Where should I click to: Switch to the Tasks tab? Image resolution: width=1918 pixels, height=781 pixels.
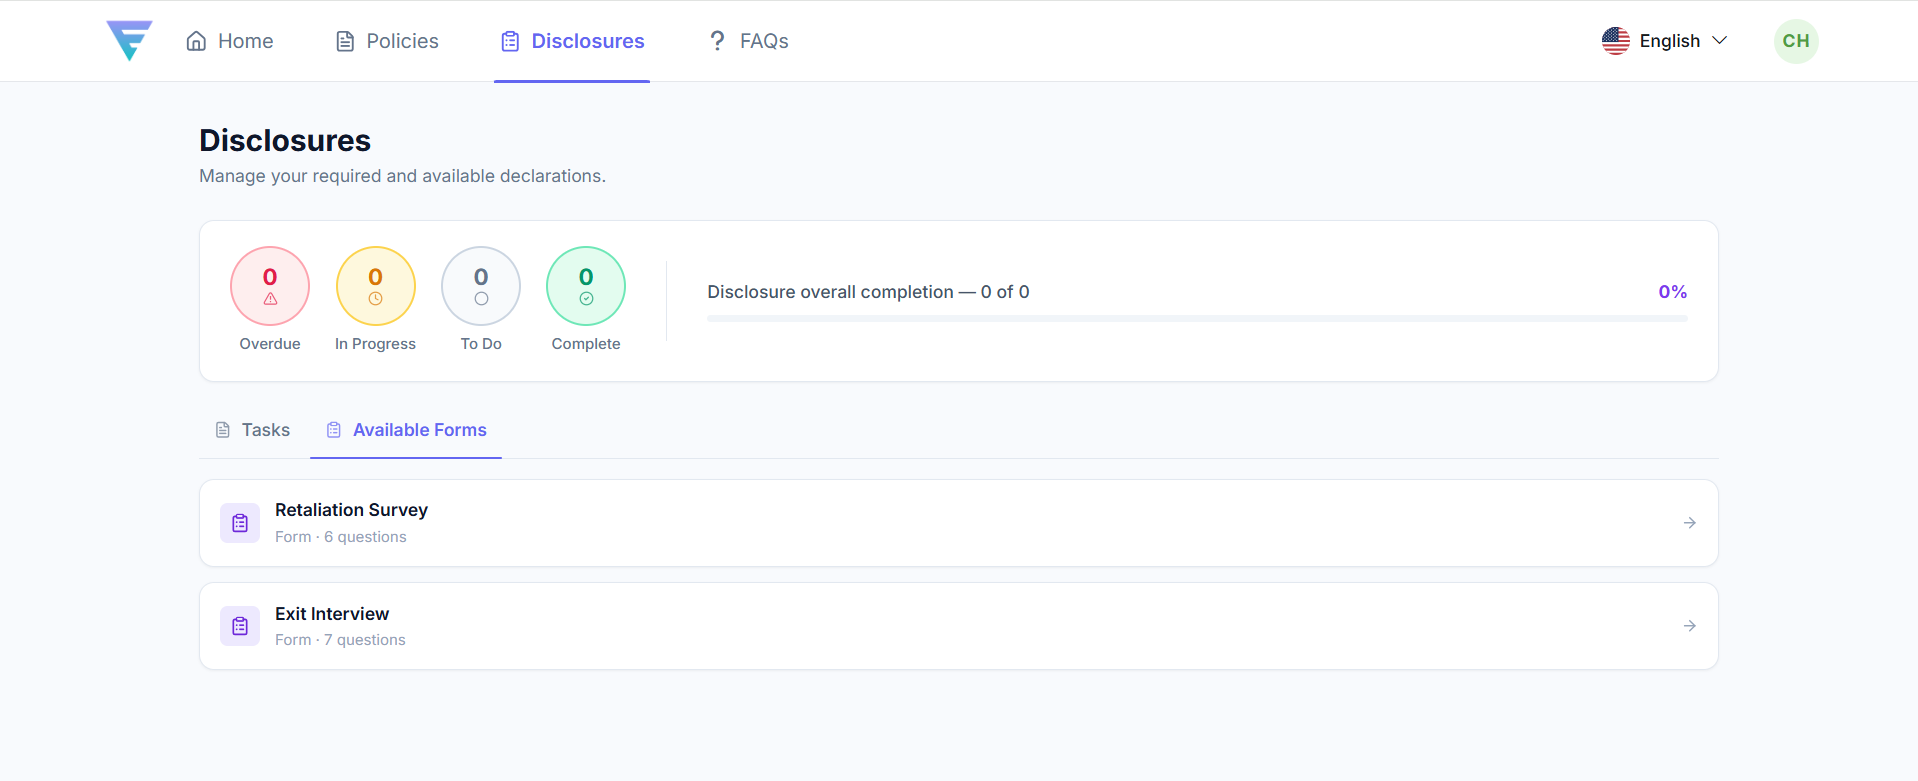click(x=253, y=430)
